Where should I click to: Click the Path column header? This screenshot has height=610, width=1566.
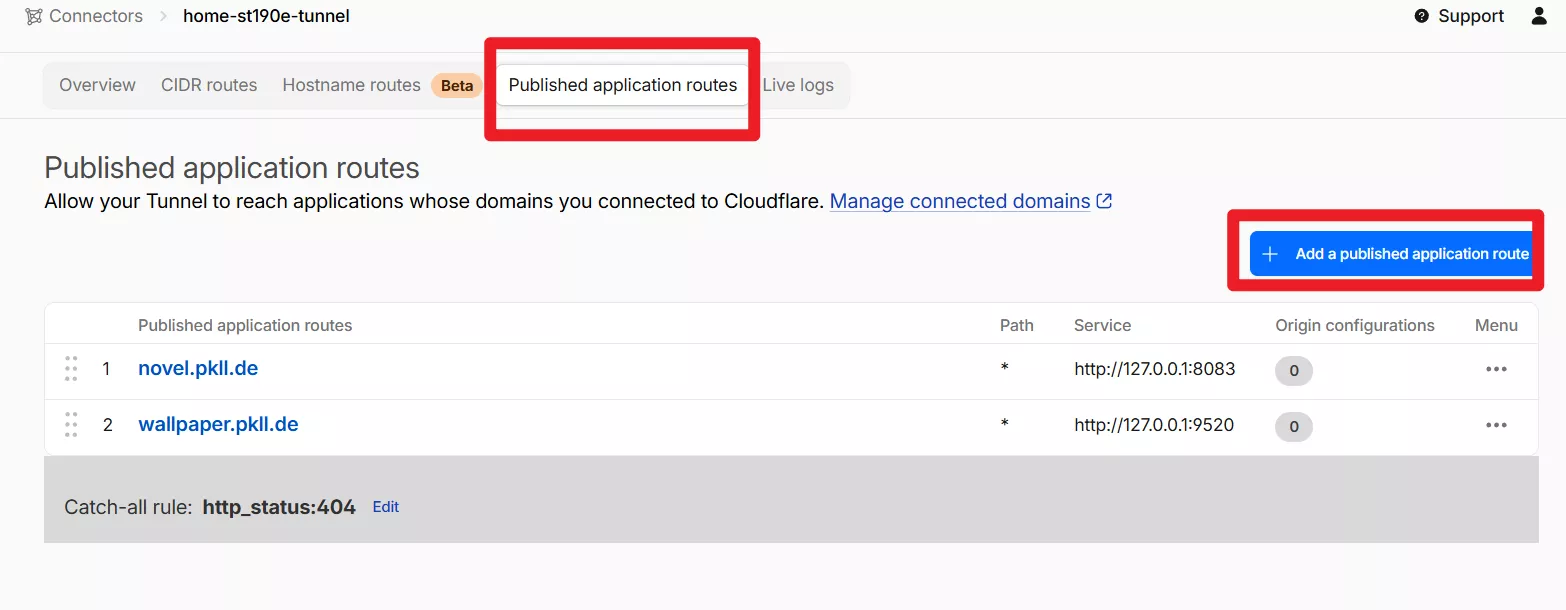coord(1017,325)
